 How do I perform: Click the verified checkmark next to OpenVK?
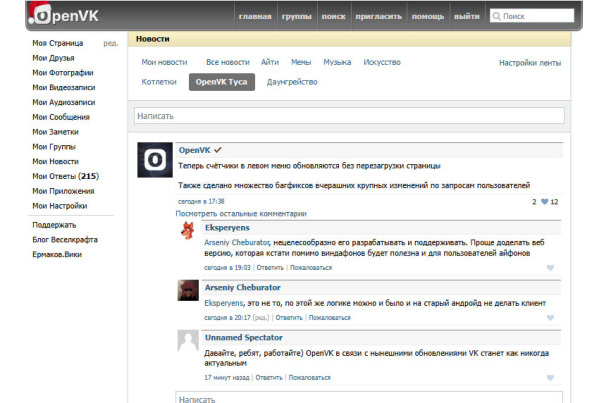(x=218, y=150)
